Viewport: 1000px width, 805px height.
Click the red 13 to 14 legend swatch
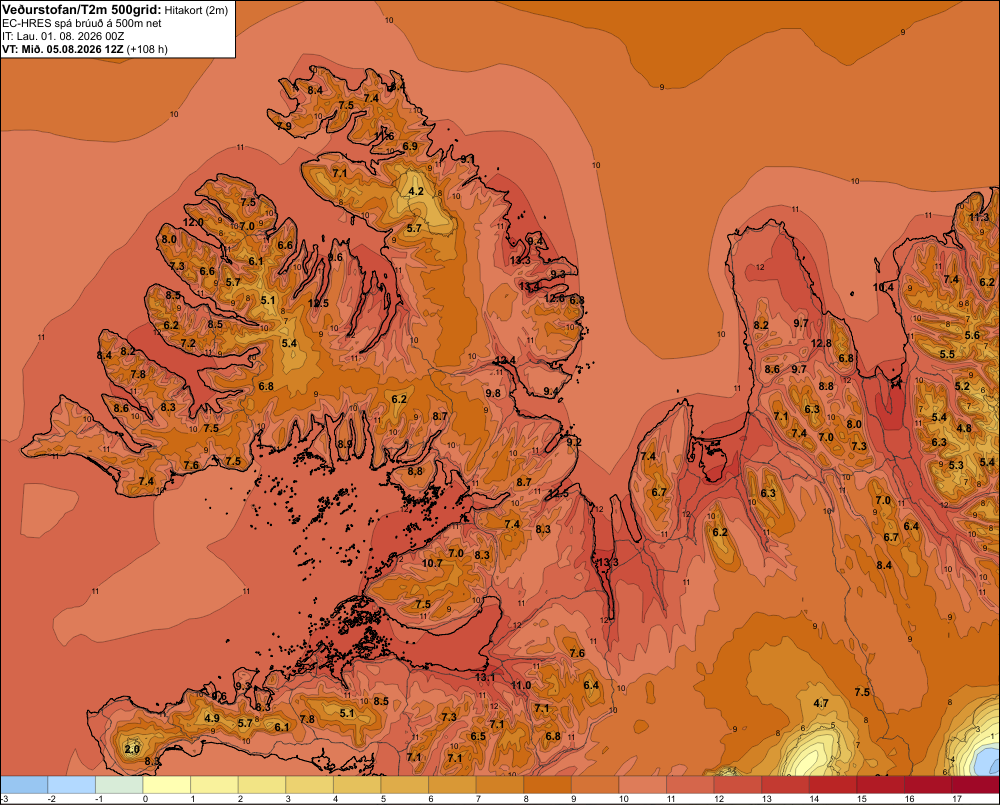(785, 785)
